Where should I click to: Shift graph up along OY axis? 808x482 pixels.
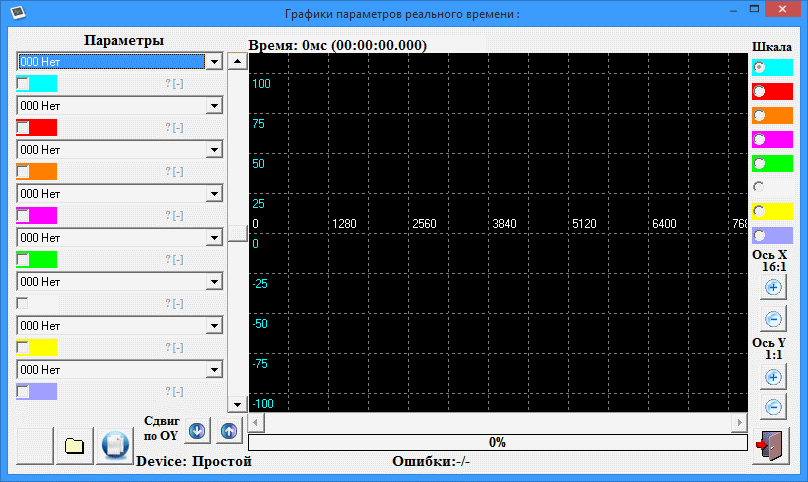(229, 431)
